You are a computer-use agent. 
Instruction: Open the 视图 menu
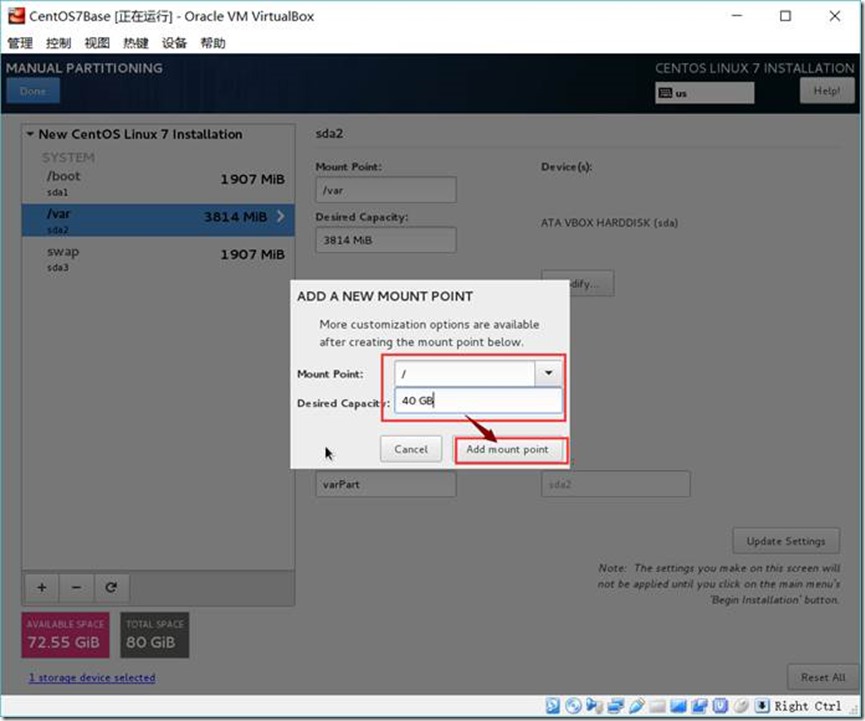(x=97, y=42)
